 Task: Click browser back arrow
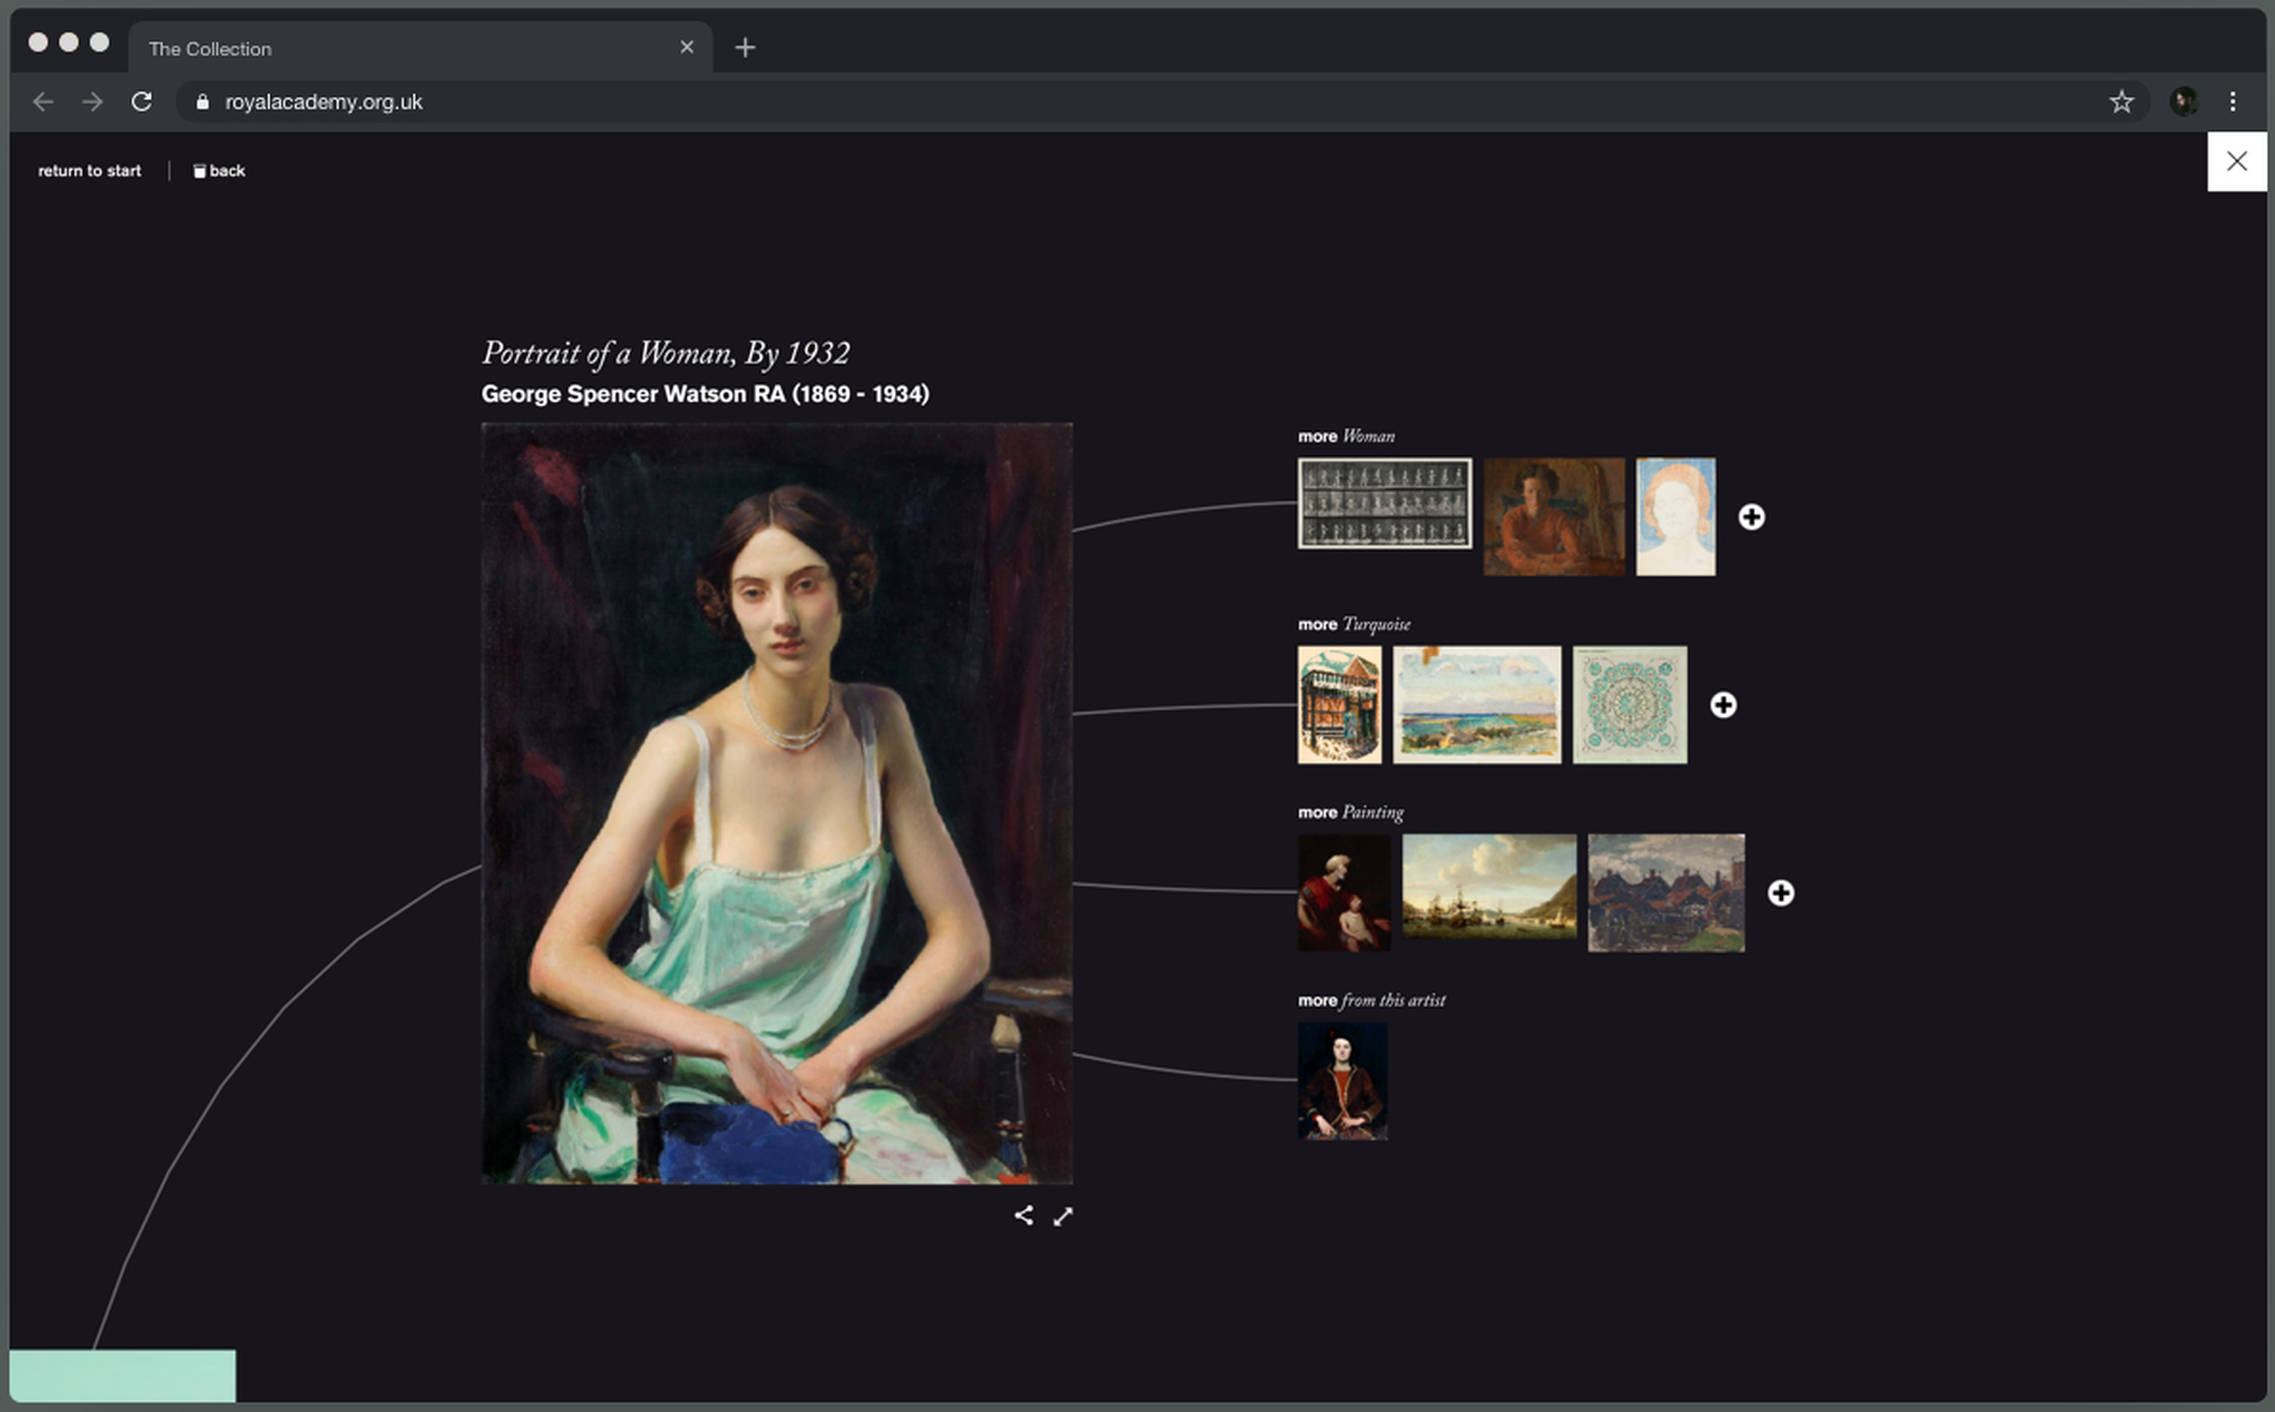(x=43, y=102)
